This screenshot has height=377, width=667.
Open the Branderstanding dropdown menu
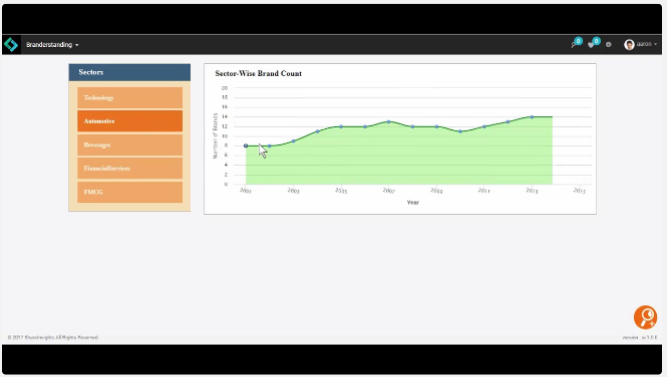pos(52,45)
